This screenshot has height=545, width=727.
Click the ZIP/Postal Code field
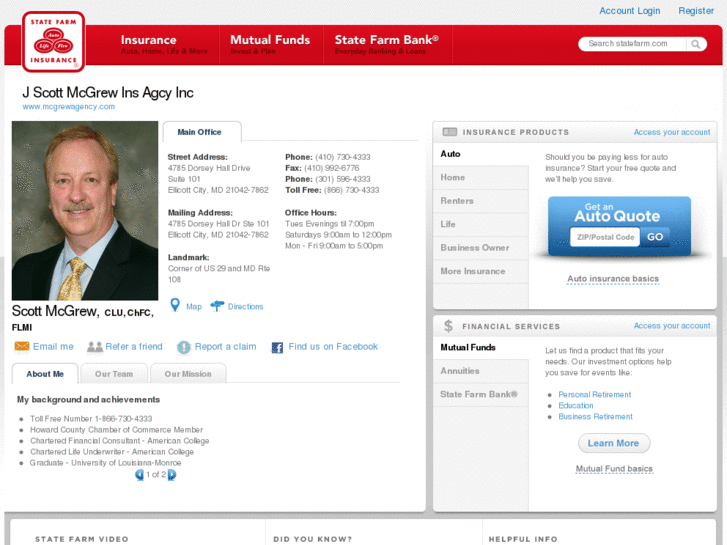tap(605, 237)
